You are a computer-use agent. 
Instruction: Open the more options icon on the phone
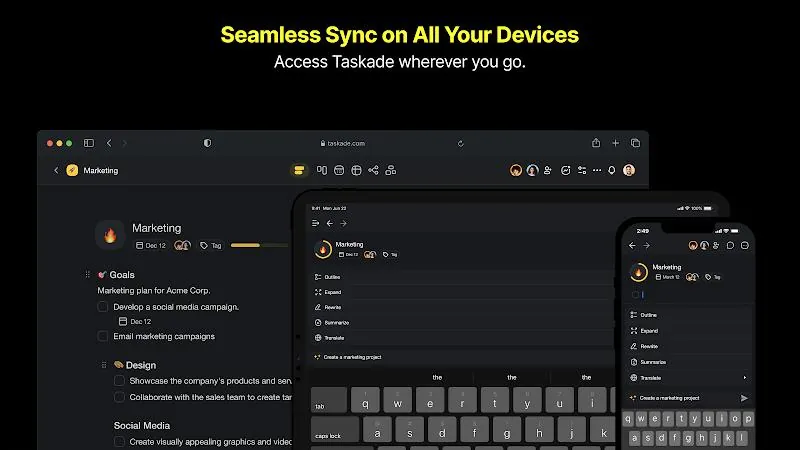(745, 245)
